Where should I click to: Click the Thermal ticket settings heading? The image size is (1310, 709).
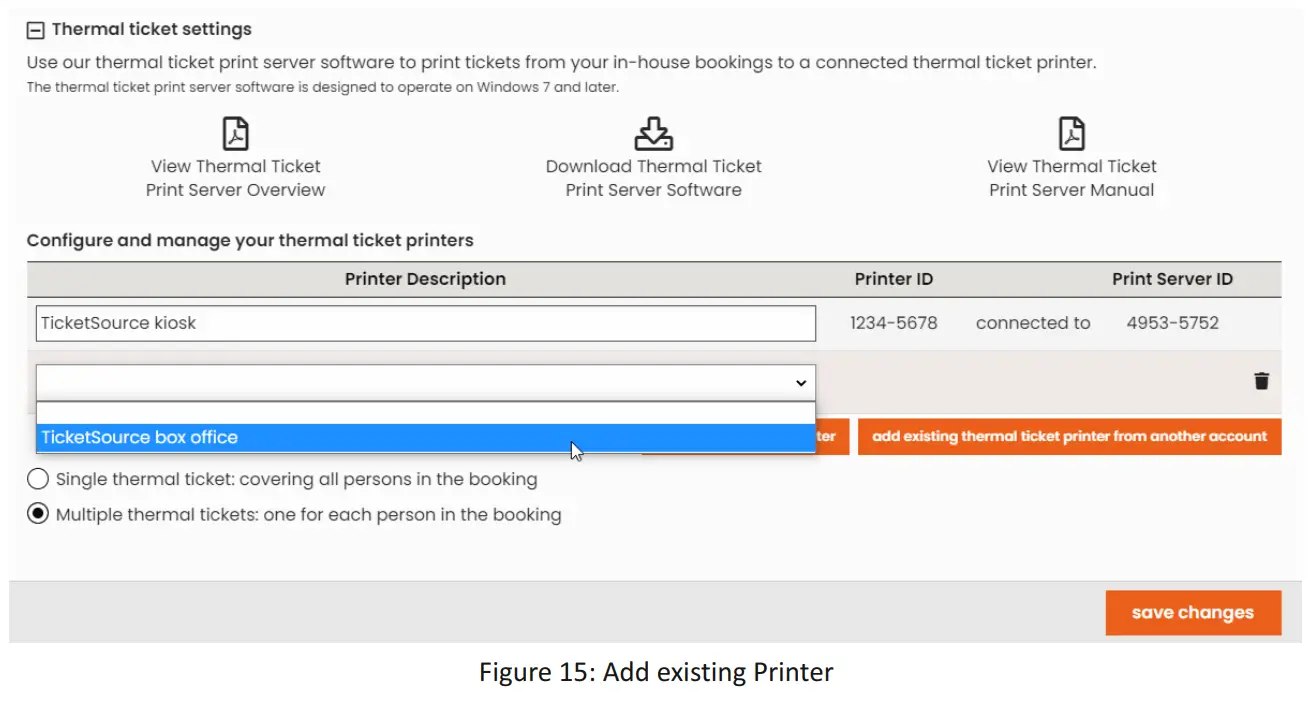click(x=152, y=30)
